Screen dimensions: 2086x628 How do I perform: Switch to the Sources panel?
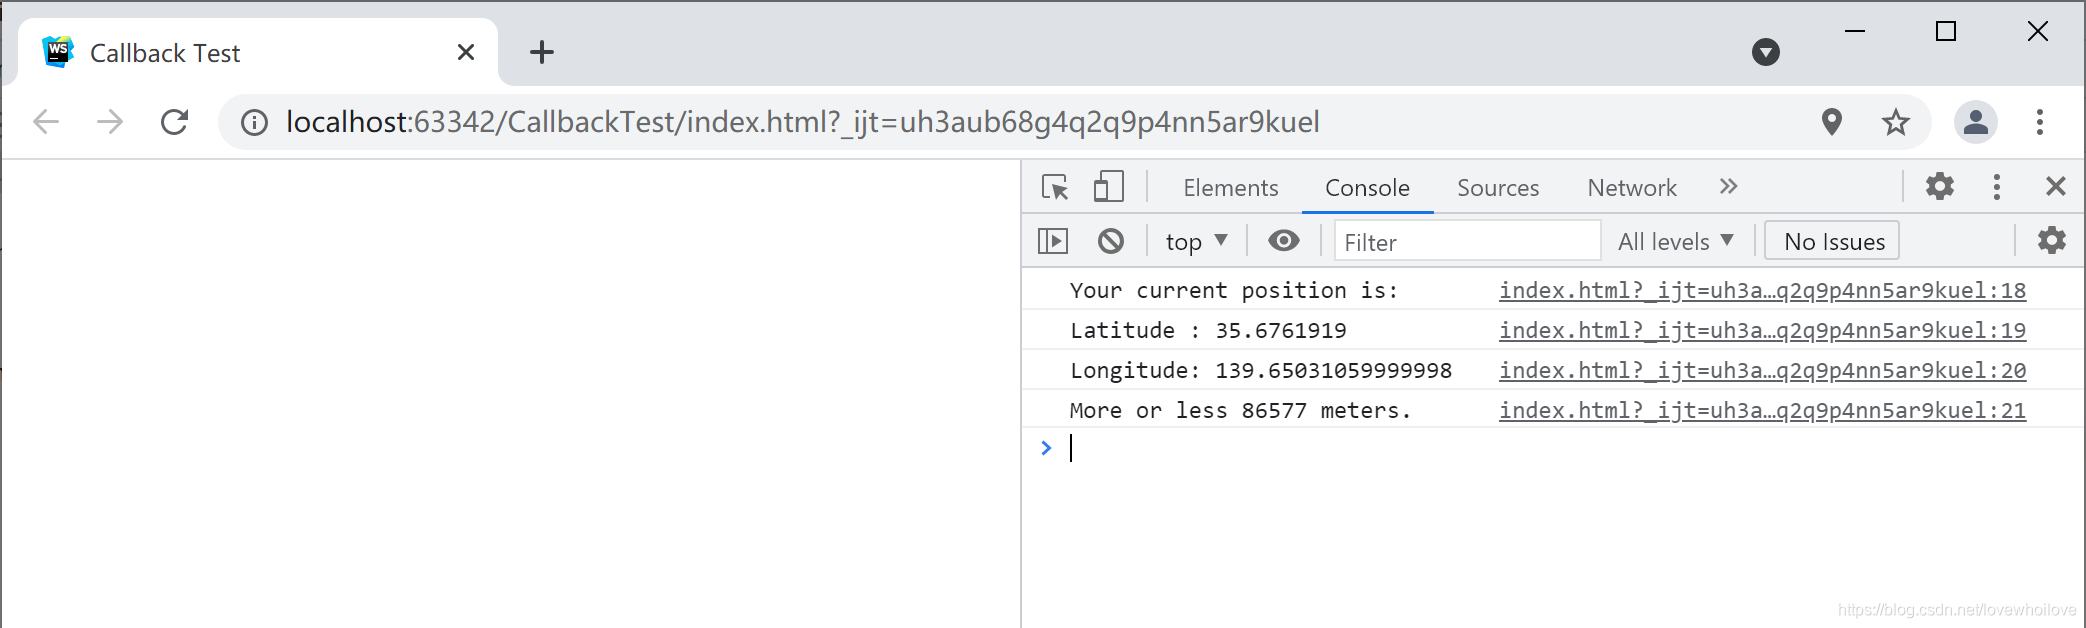point(1498,188)
